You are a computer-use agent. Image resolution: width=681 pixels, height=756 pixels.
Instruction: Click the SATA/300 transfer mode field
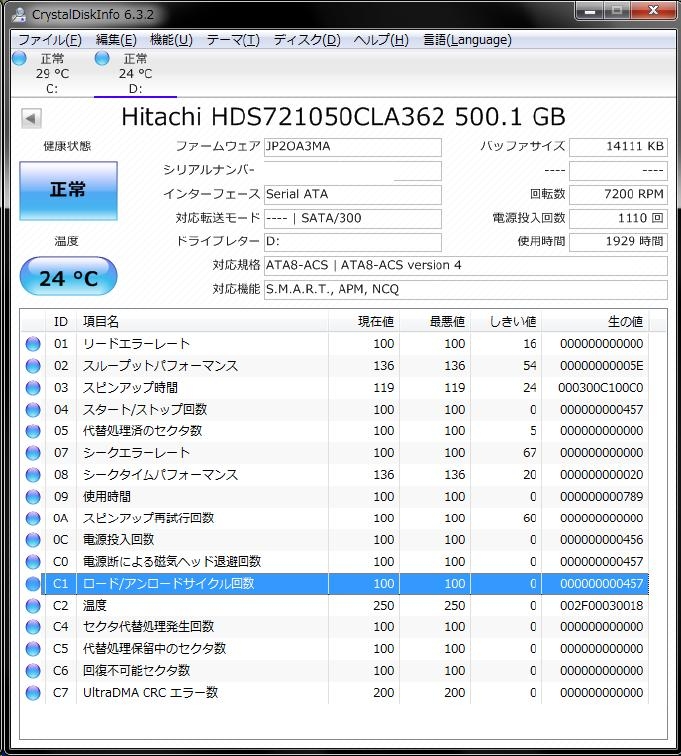(x=353, y=218)
